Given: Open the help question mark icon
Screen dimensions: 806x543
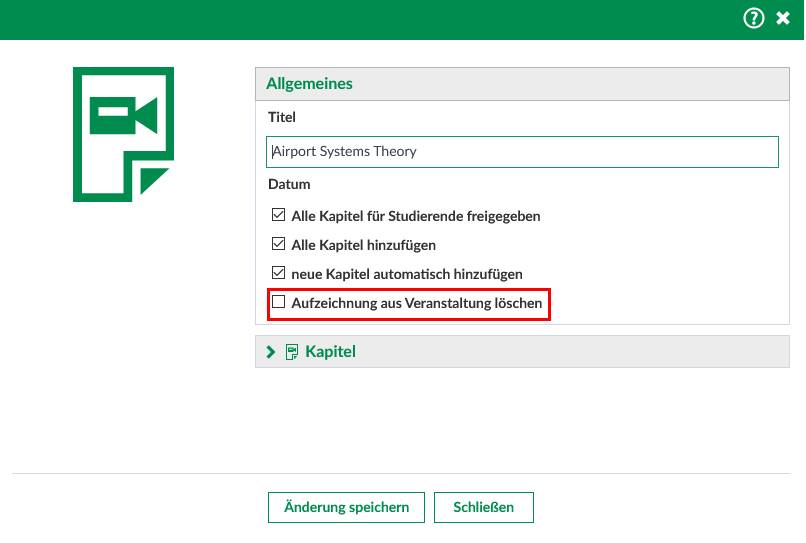Looking at the screenshot, I should (x=753, y=19).
